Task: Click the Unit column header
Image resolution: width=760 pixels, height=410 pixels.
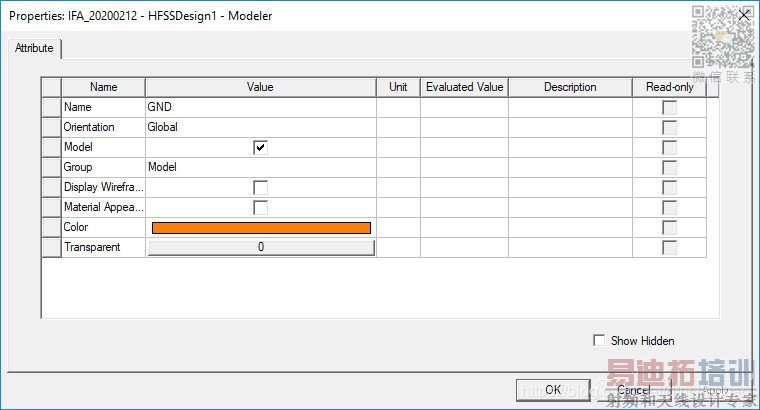Action: point(398,87)
